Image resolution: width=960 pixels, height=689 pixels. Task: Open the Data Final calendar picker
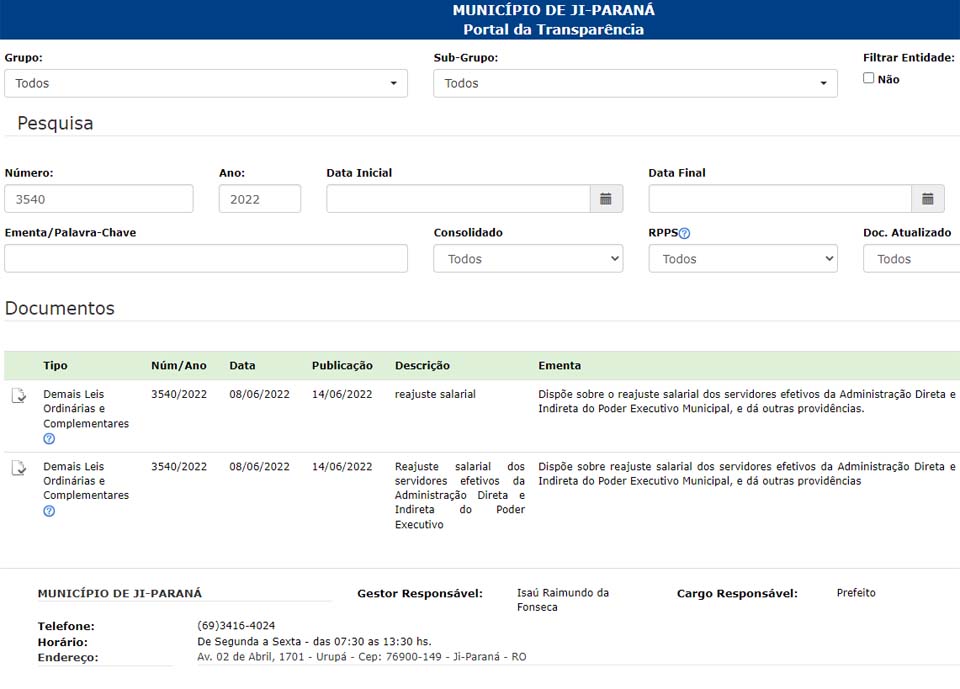point(927,199)
